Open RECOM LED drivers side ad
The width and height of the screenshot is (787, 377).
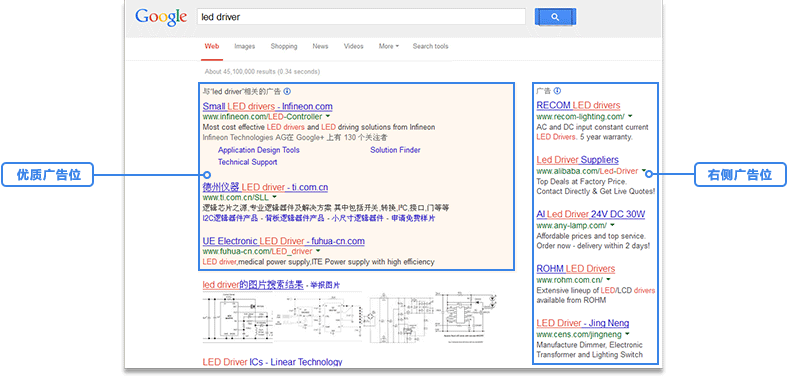(578, 105)
